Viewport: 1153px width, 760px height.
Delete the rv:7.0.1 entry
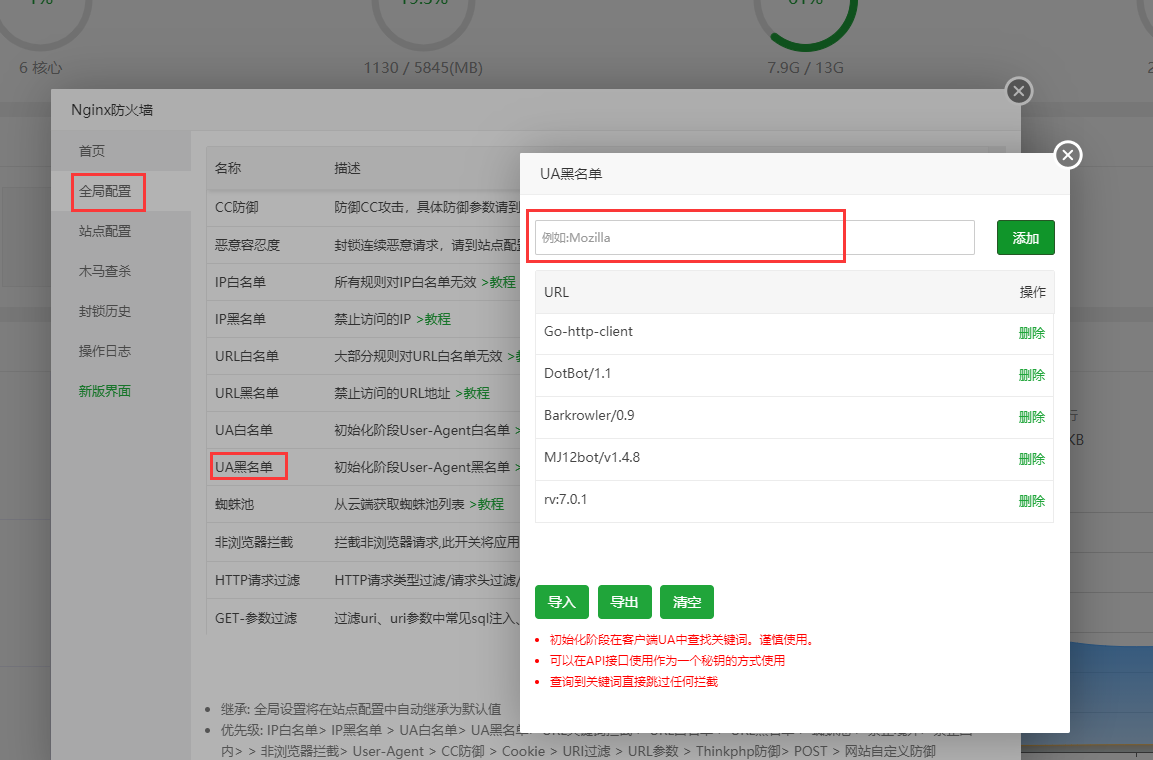tap(1032, 501)
